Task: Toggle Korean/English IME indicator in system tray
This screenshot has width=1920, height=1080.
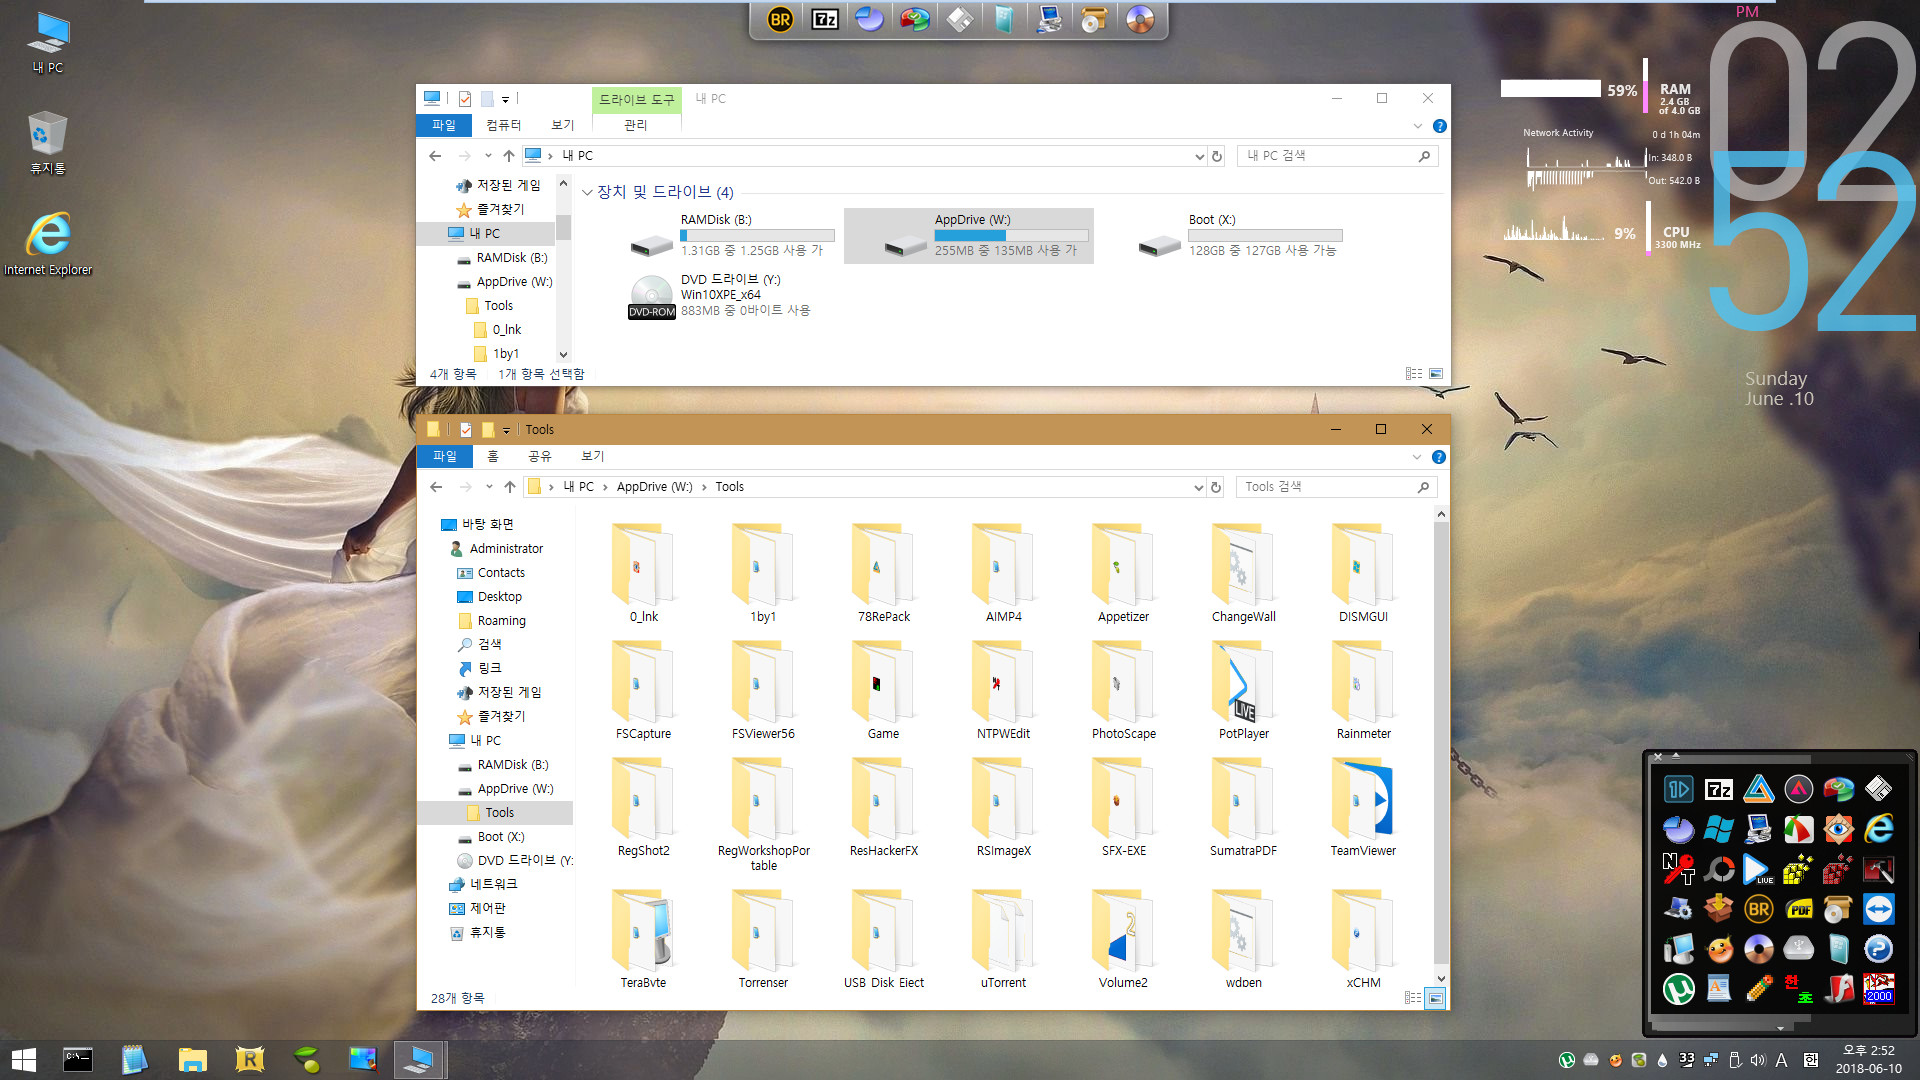Action: [1781, 1060]
